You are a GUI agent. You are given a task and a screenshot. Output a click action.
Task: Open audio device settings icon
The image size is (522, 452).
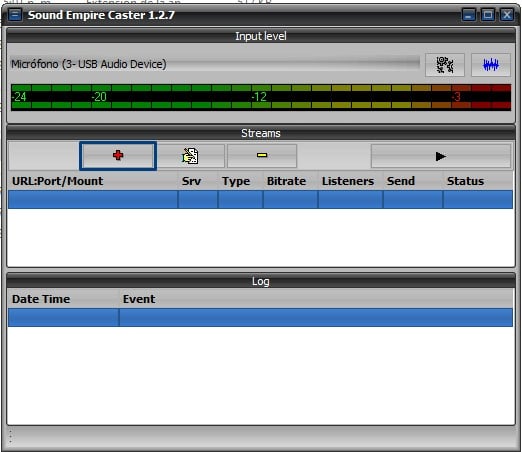tap(445, 65)
